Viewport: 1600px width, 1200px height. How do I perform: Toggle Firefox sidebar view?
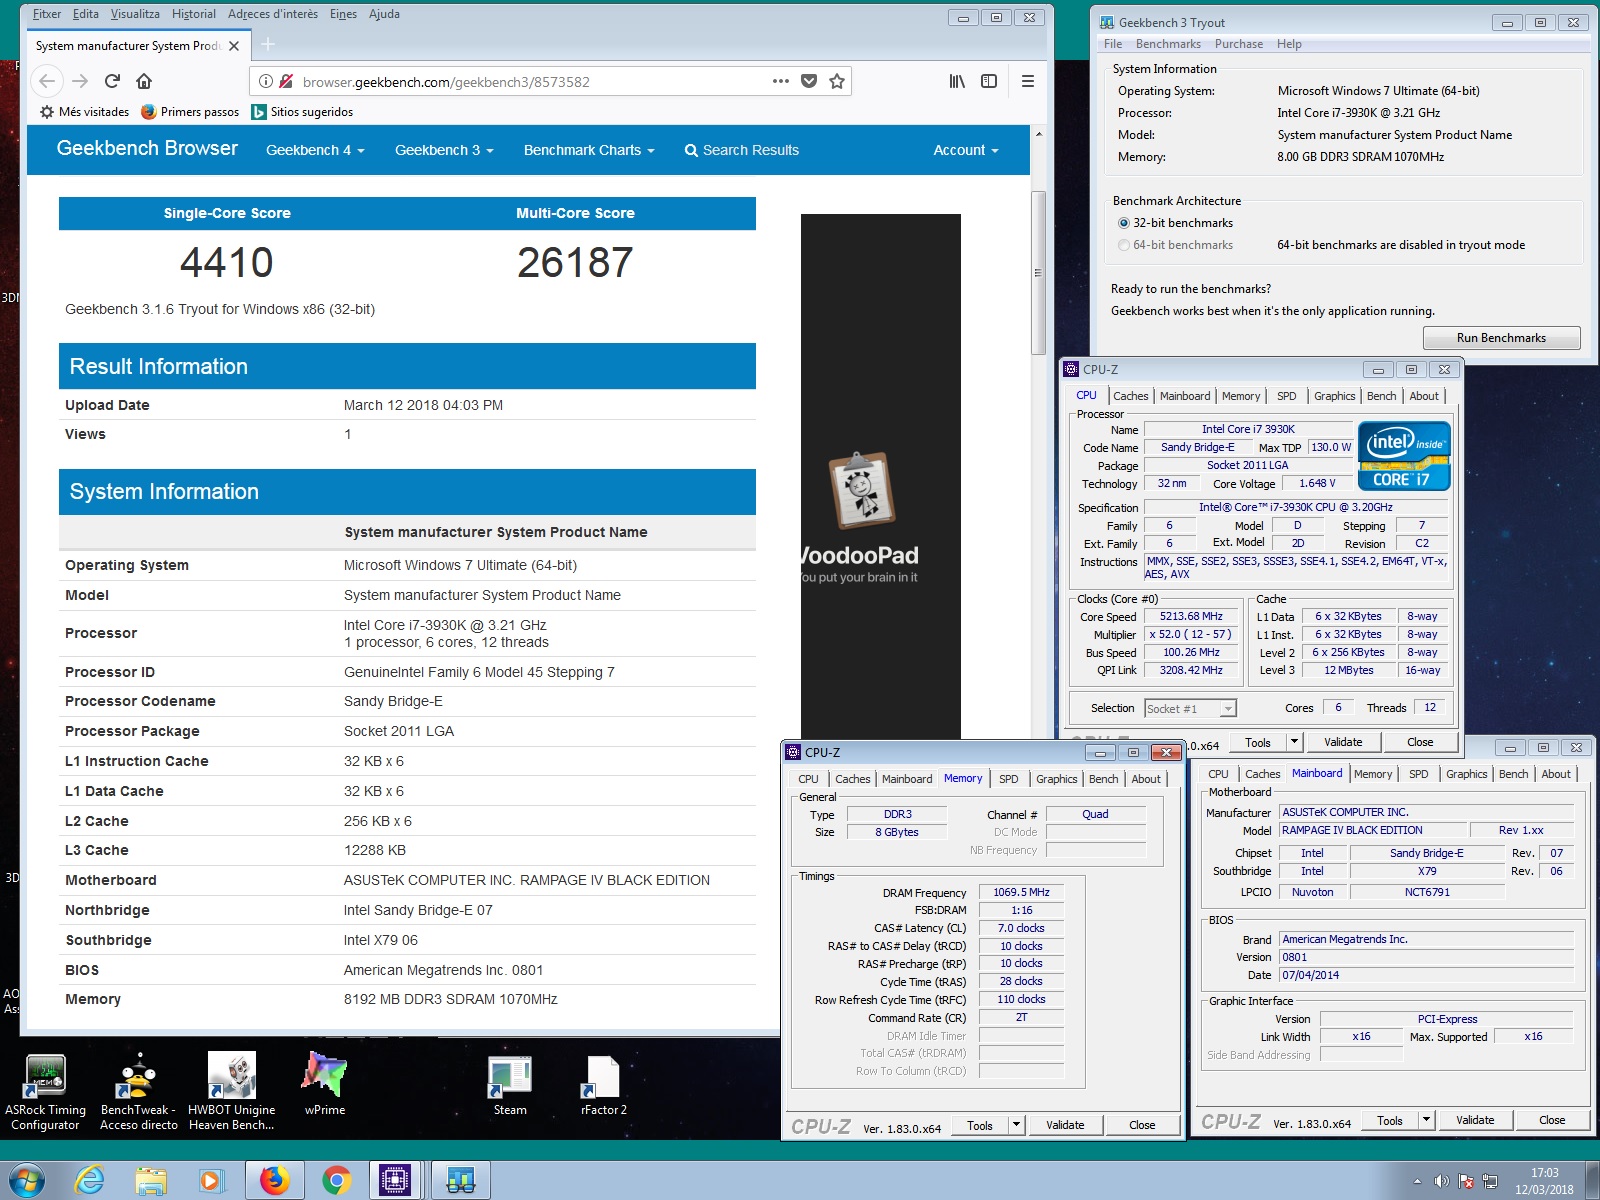tap(989, 81)
